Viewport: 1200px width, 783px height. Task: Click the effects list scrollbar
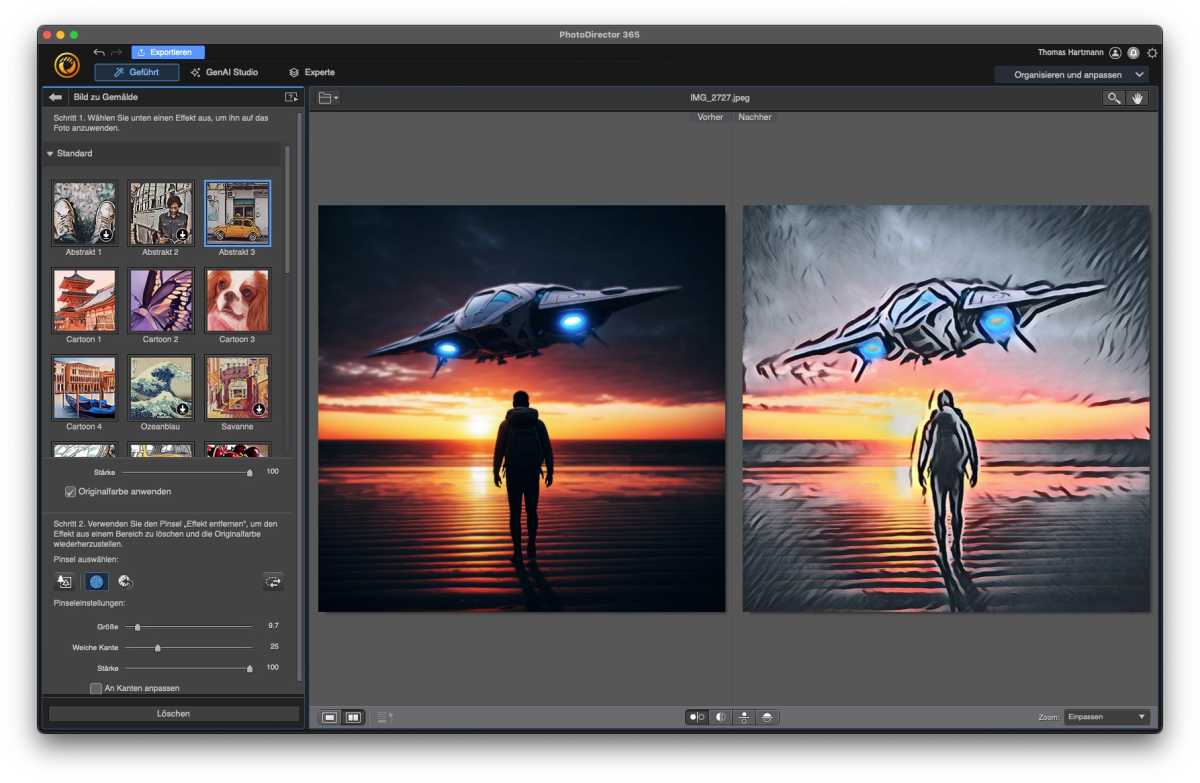pyautogui.click(x=288, y=210)
